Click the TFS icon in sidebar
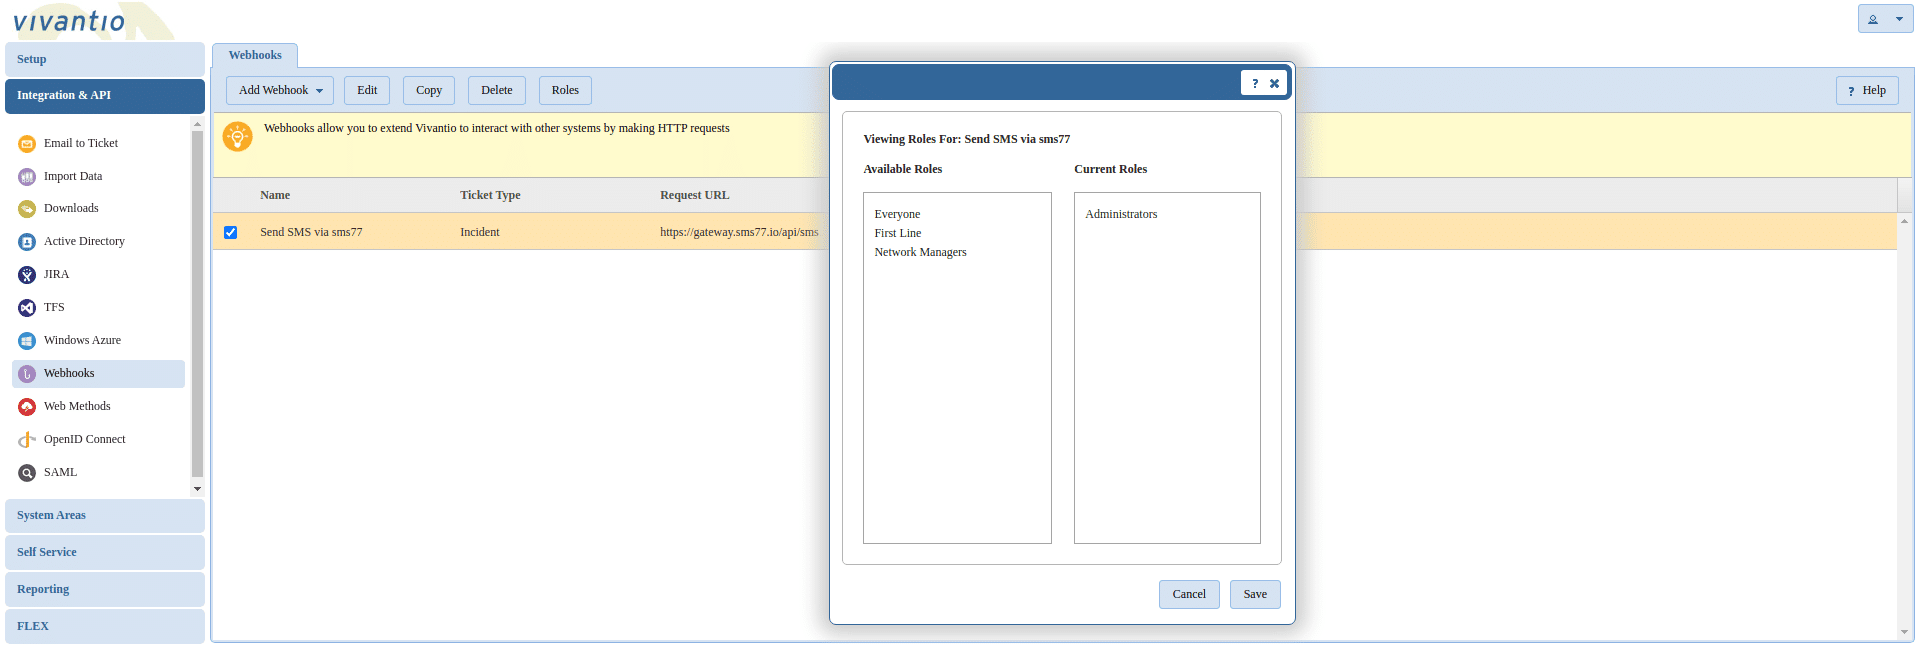This screenshot has height=651, width=1920. pyautogui.click(x=27, y=308)
